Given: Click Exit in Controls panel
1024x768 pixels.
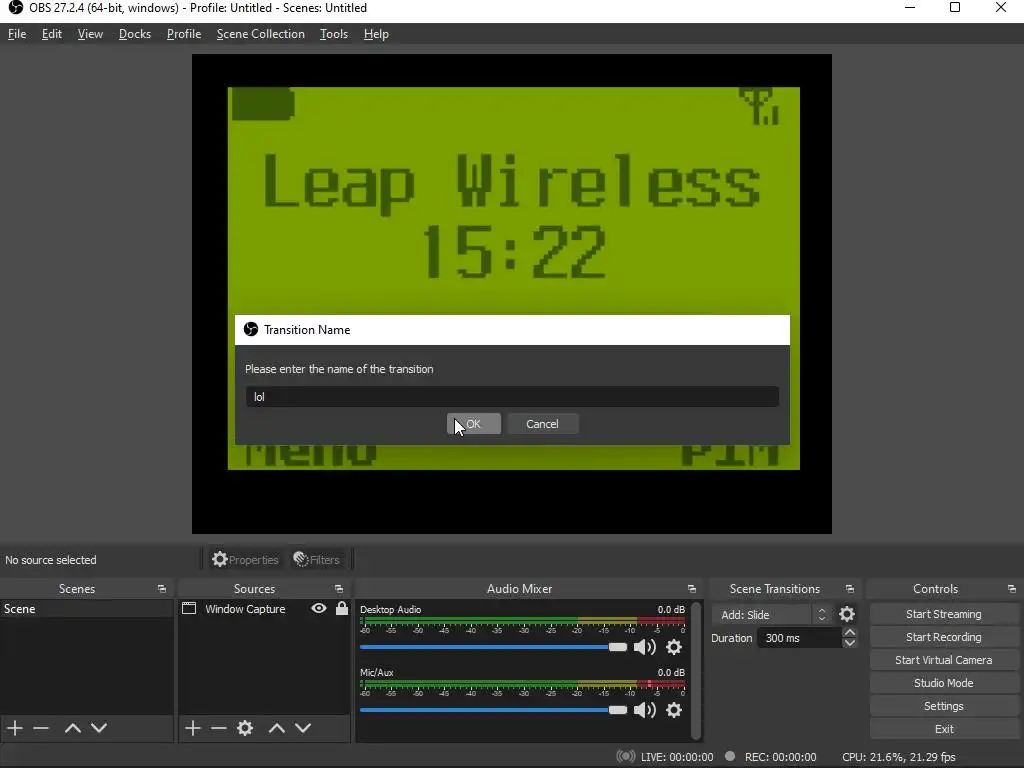Looking at the screenshot, I should 944,729.
